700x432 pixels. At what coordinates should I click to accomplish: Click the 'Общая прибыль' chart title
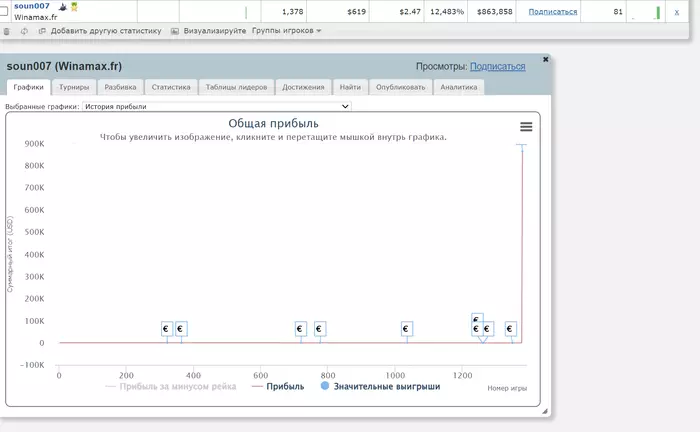[x=273, y=124]
